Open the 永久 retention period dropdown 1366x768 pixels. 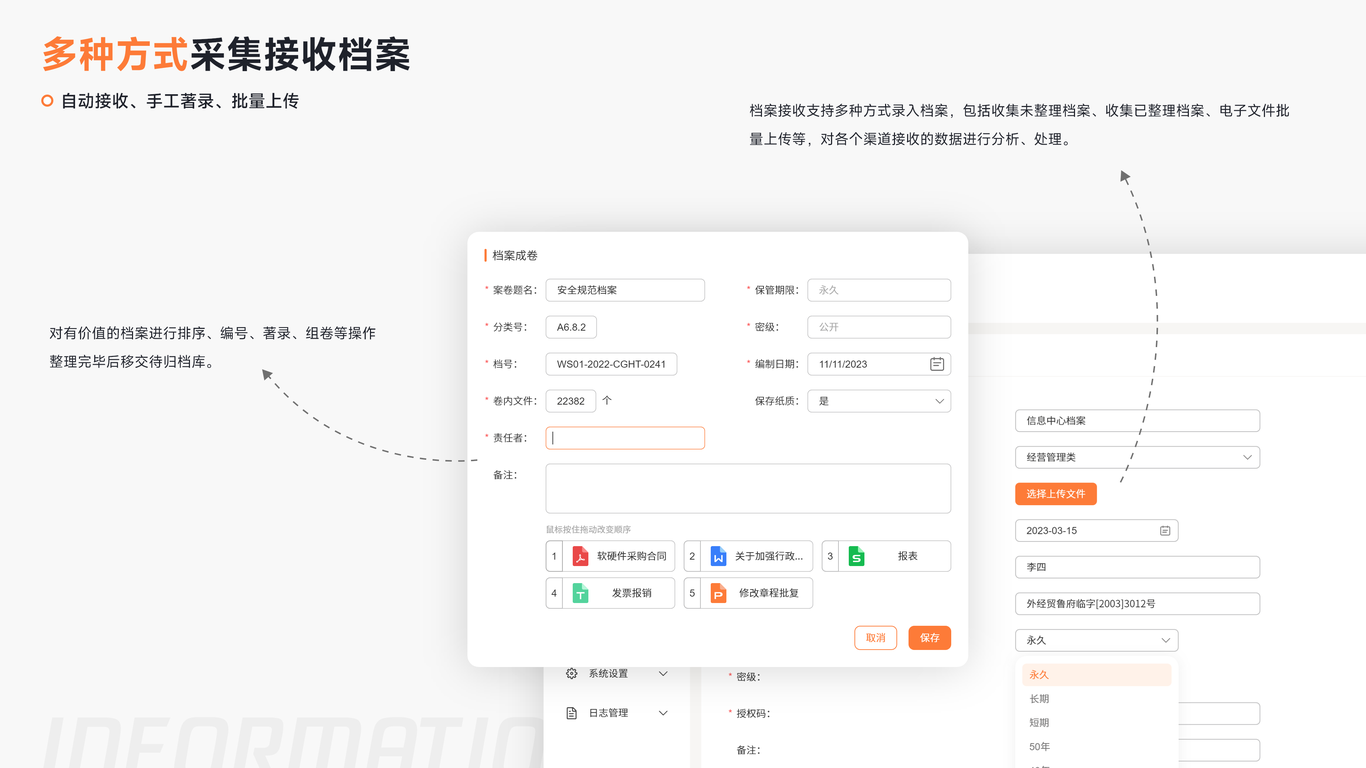pyautogui.click(x=1096, y=640)
